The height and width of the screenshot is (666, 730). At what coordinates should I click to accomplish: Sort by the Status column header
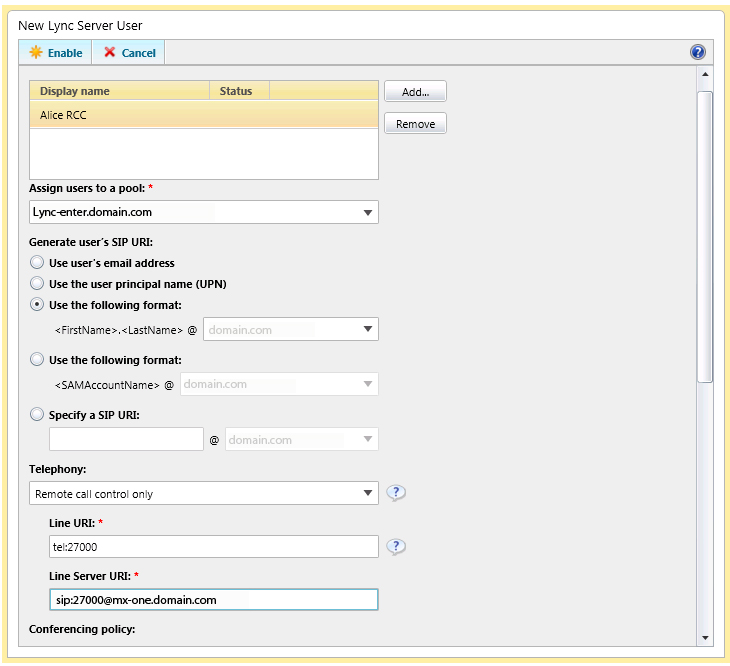(x=238, y=91)
